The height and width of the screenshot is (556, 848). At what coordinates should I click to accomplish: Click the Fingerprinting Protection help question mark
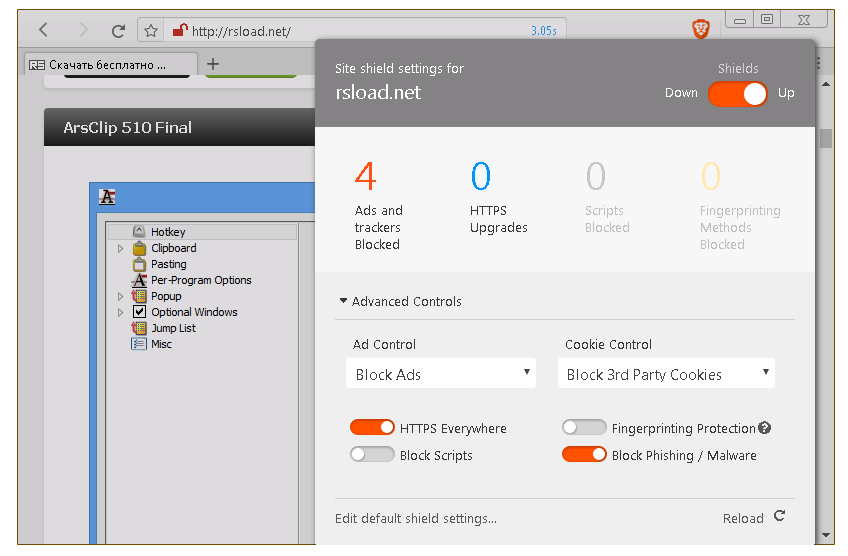click(764, 428)
